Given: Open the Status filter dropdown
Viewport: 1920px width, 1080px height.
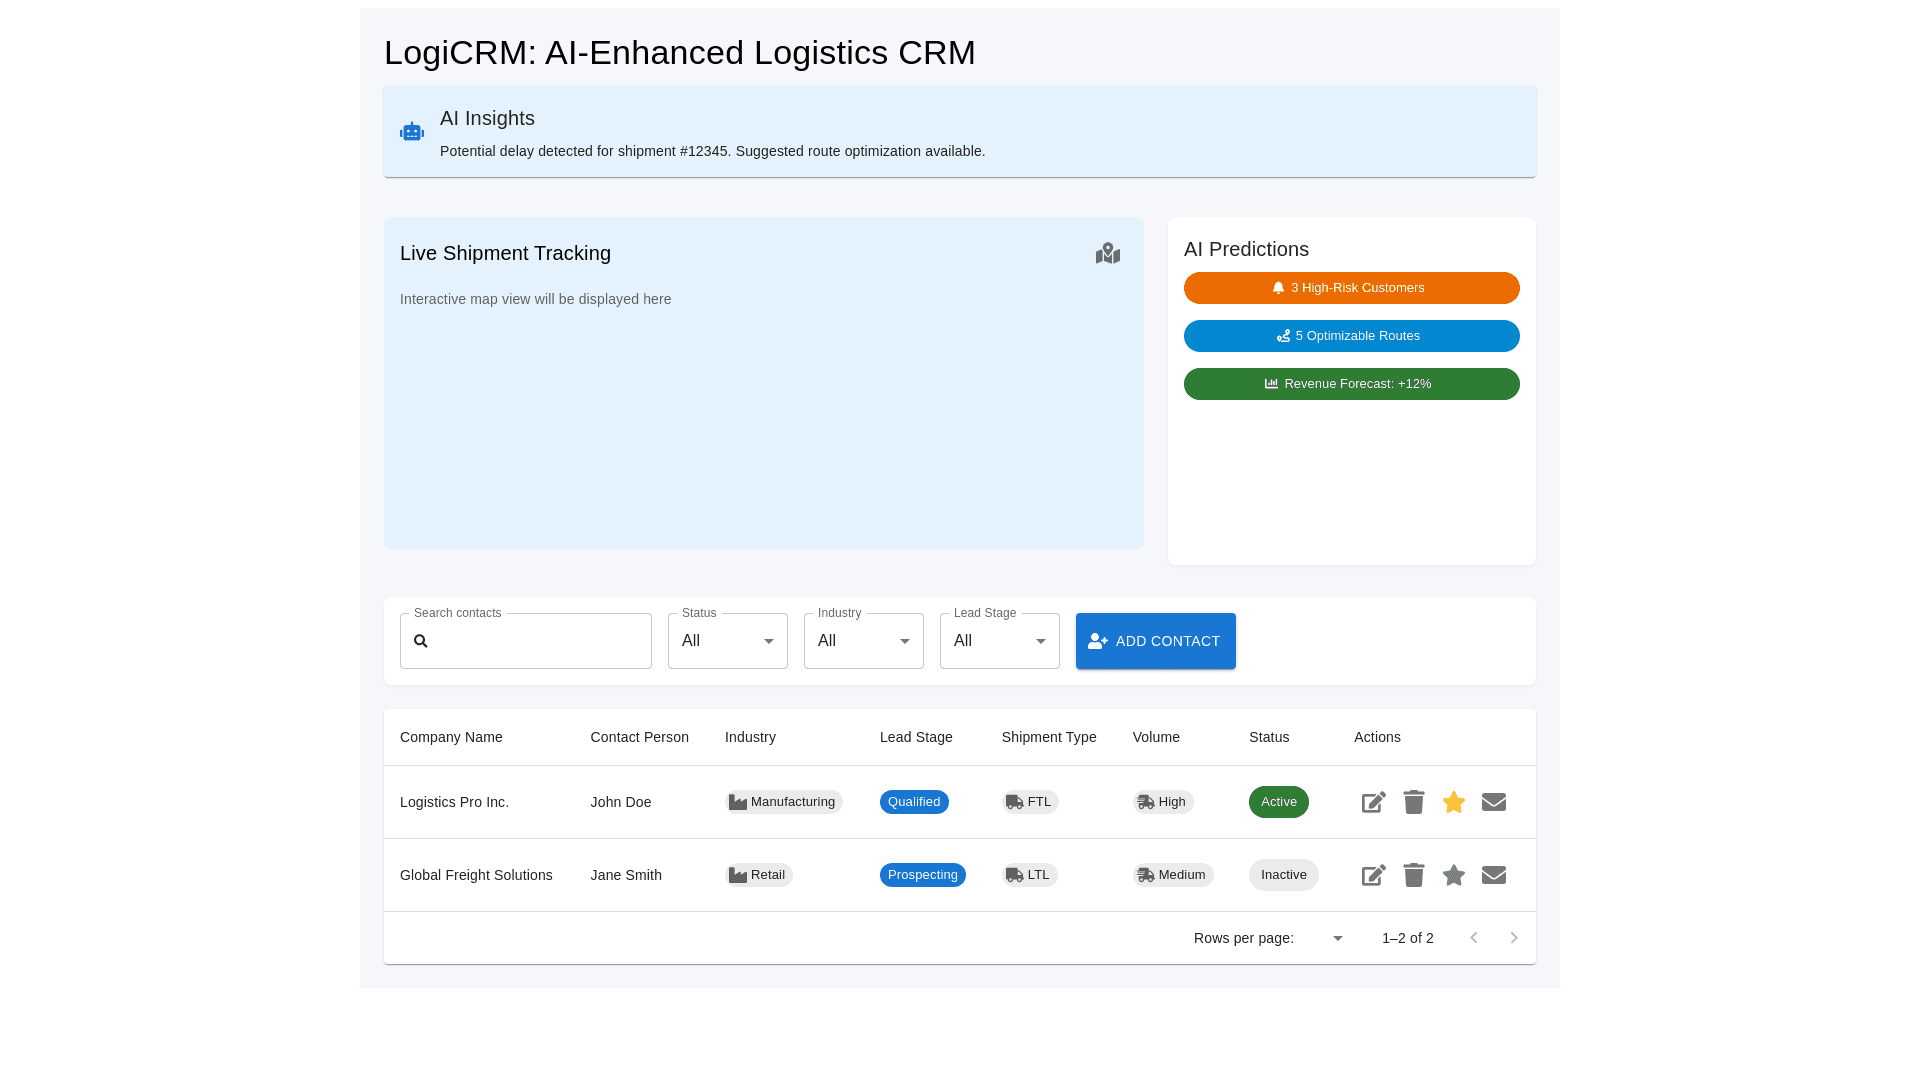Looking at the screenshot, I should point(727,641).
